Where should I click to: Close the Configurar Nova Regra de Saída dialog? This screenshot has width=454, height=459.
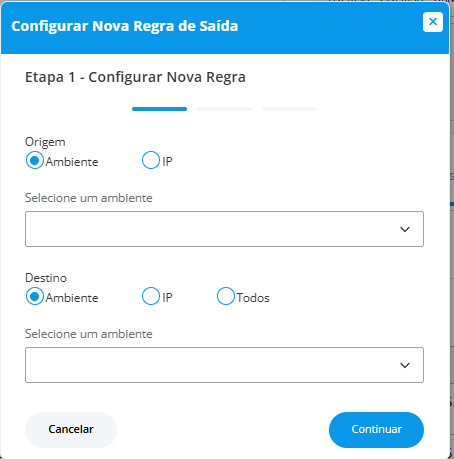click(433, 22)
